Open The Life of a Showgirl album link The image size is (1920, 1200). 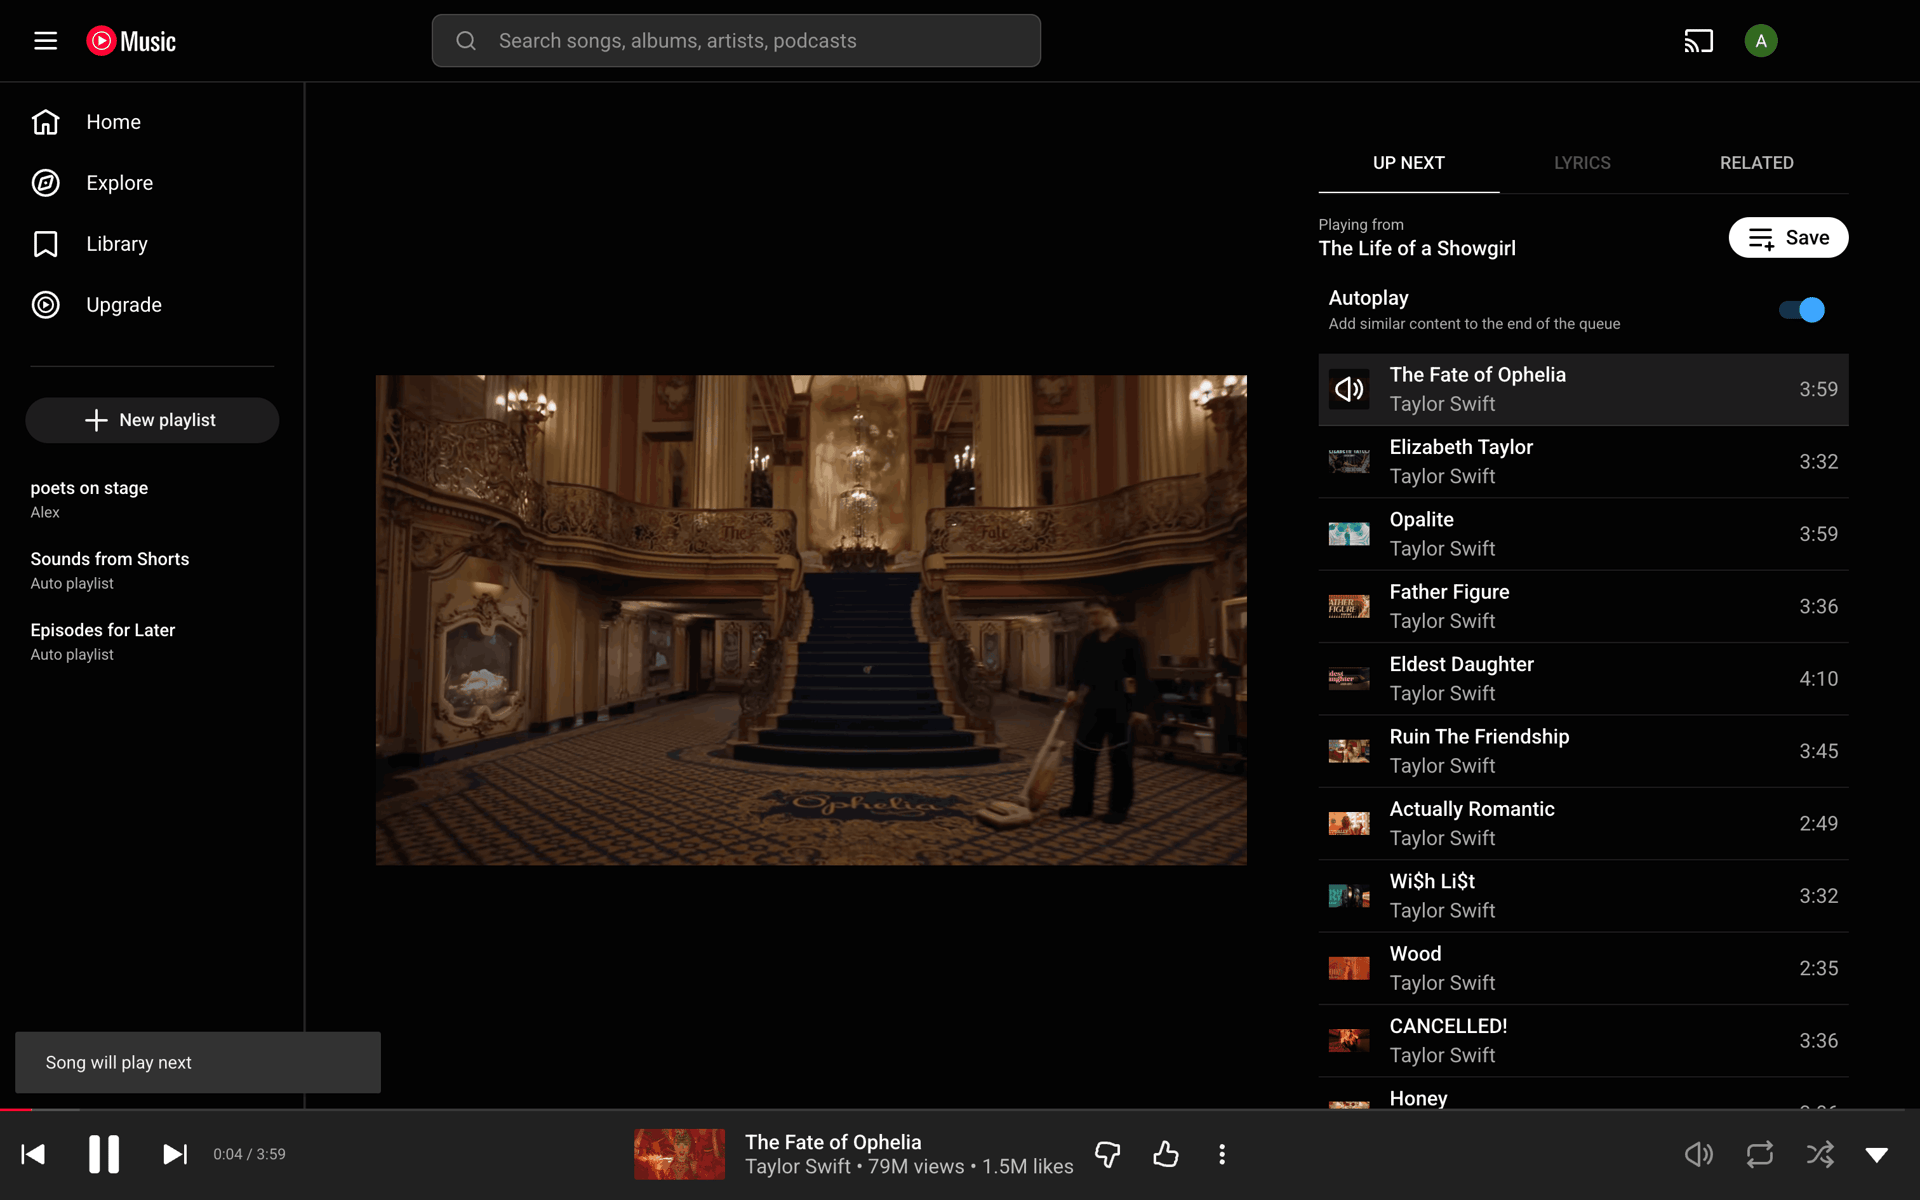(x=1417, y=249)
